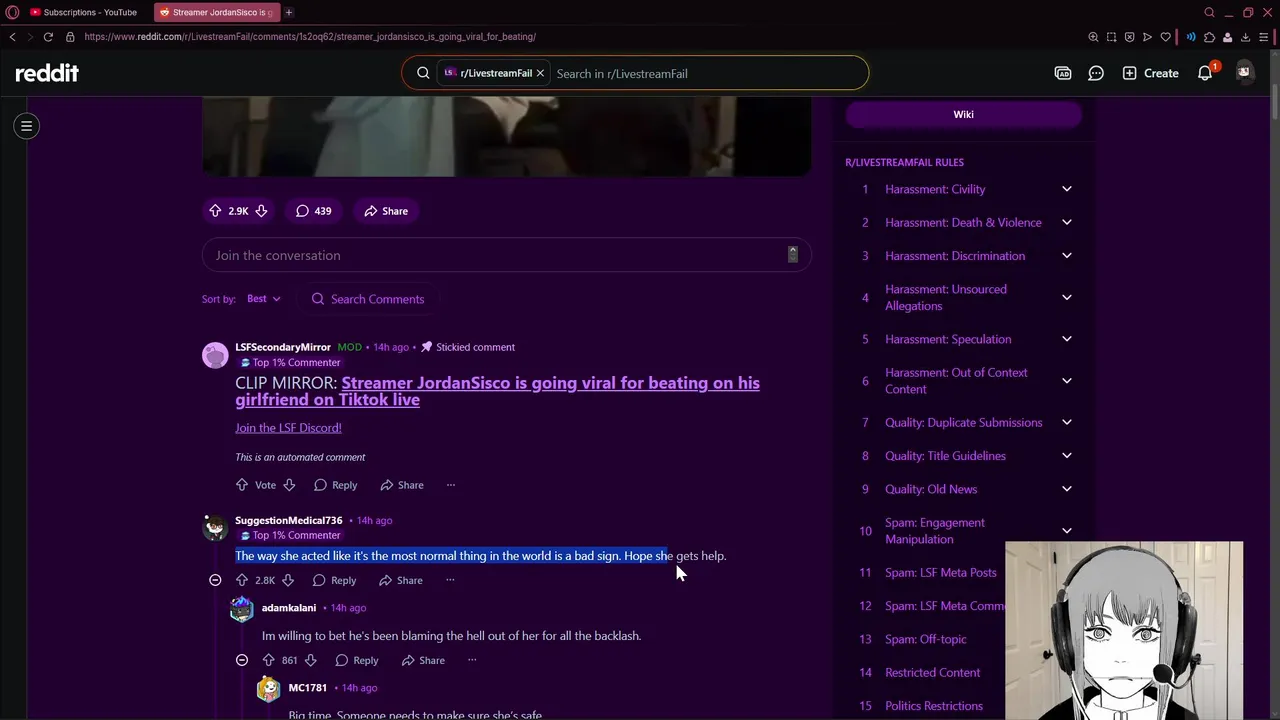Reply to the LSFSecondaryMirror comment
This screenshot has width=1280, height=720.
(x=335, y=485)
